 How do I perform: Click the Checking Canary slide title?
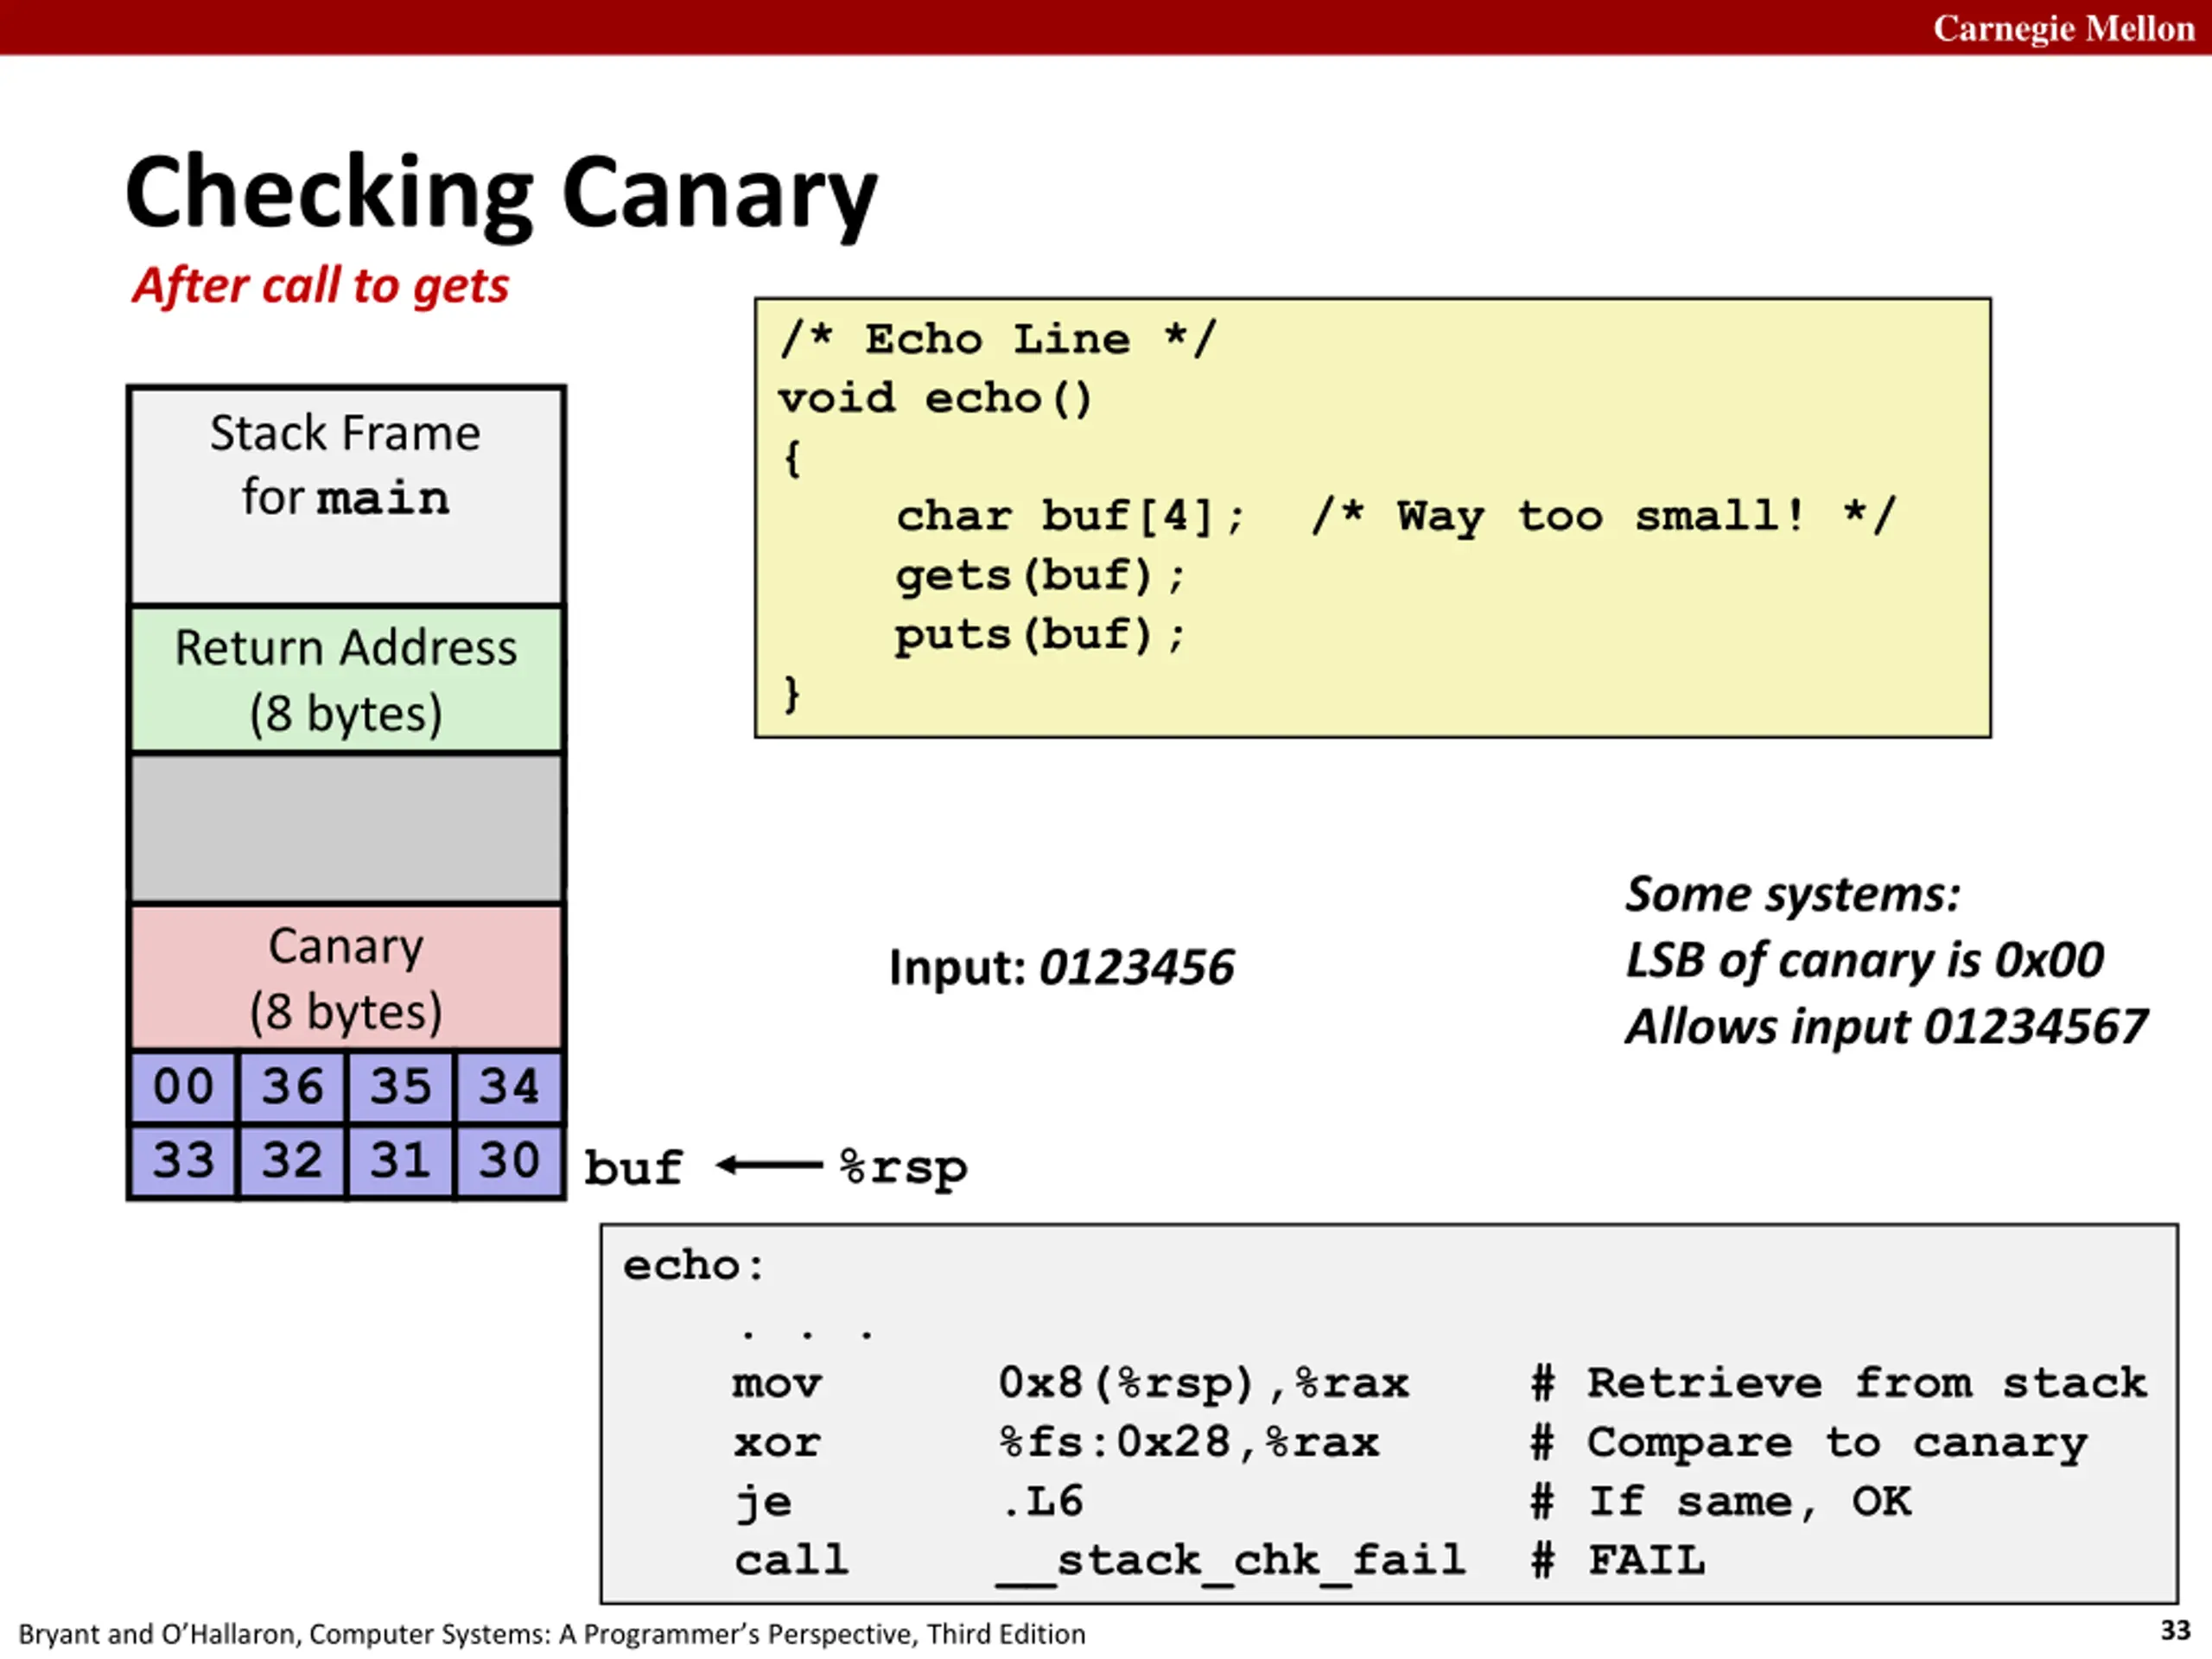pyautogui.click(x=501, y=194)
